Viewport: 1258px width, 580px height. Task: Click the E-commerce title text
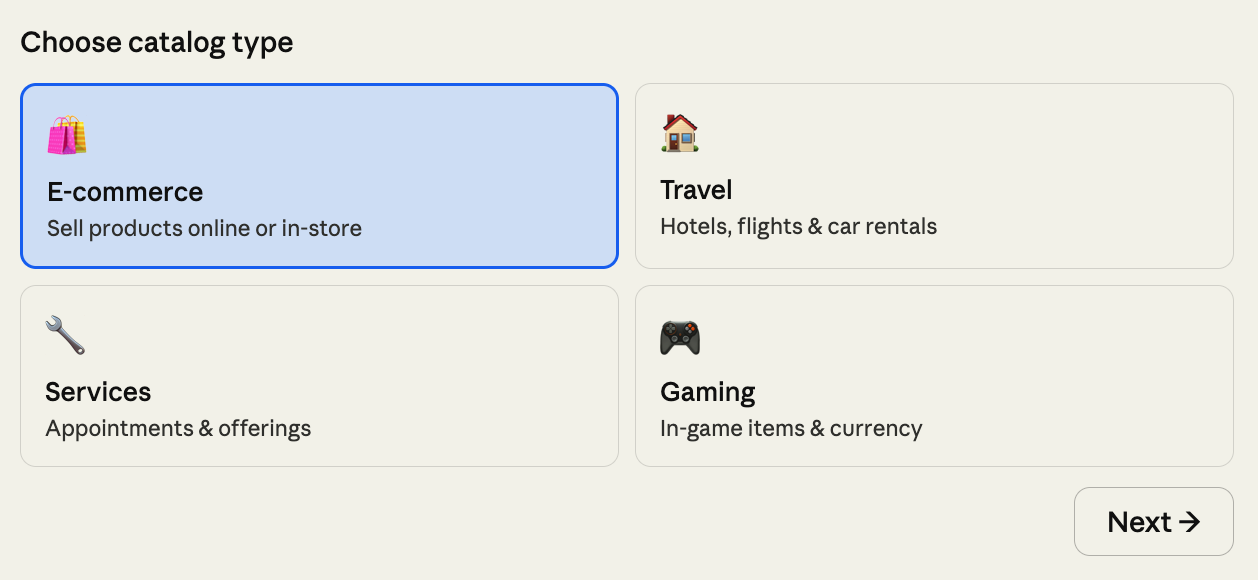pyautogui.click(x=125, y=192)
